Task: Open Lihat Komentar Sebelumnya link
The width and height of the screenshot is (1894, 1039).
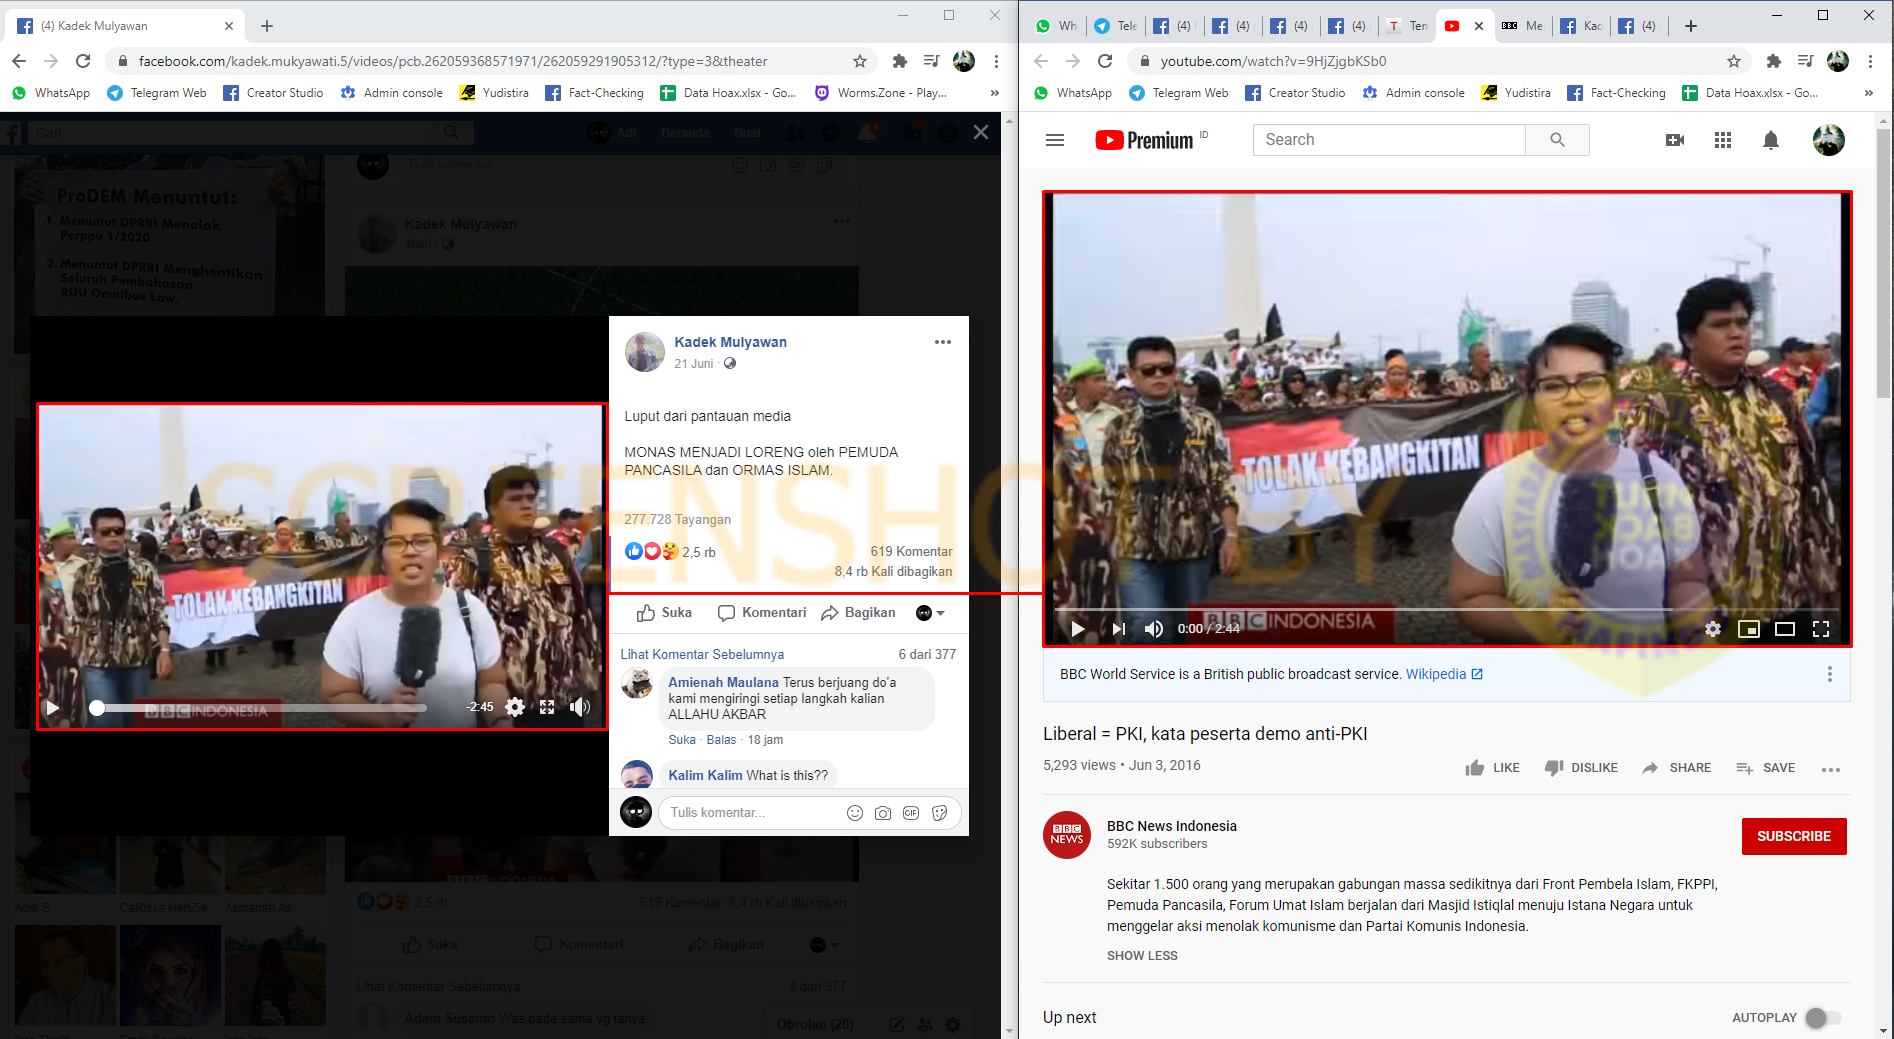Action: 702,654
